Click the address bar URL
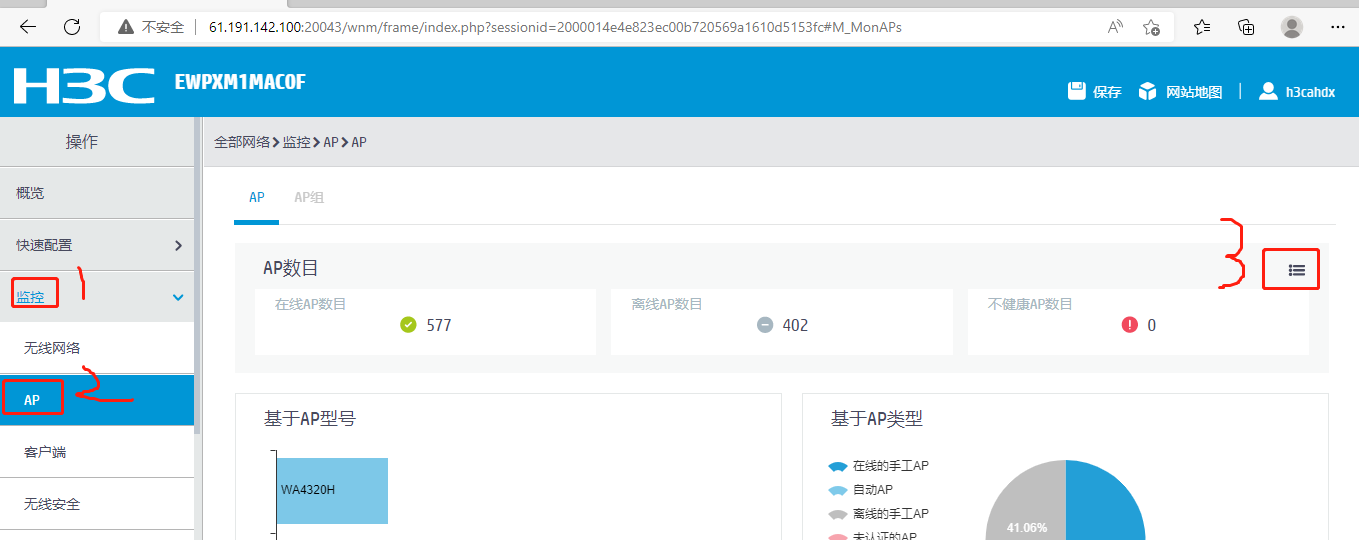The width and height of the screenshot is (1359, 540). click(555, 27)
